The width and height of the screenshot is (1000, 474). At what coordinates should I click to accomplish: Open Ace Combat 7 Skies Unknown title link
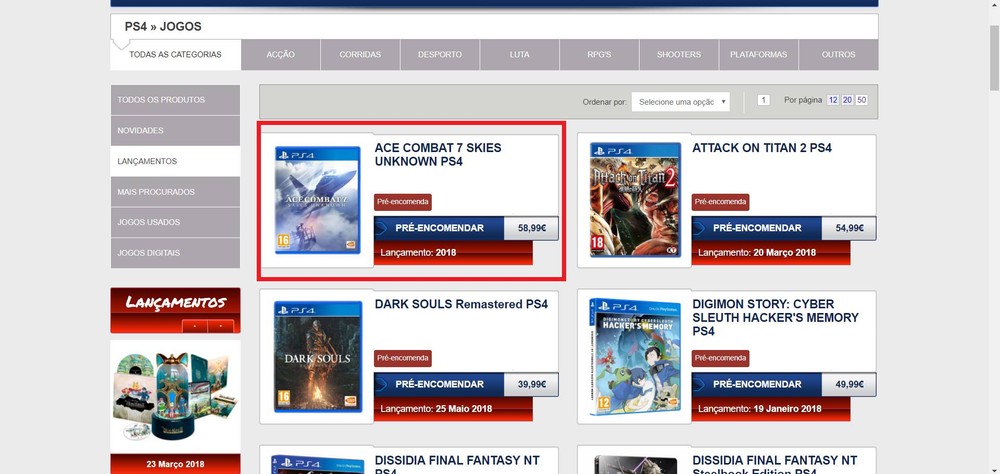pos(438,155)
